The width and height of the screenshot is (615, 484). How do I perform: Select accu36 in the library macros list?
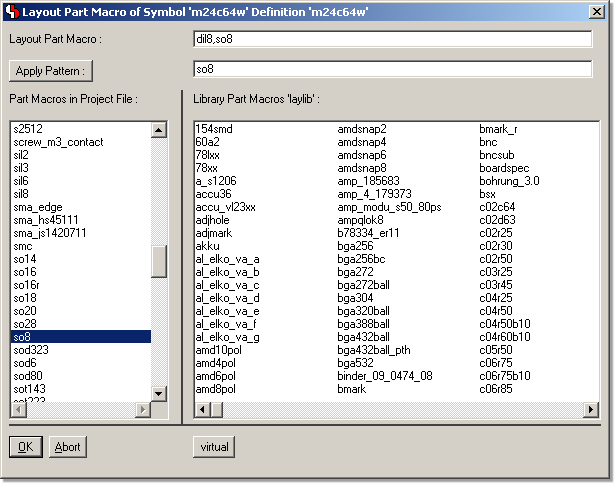[213, 194]
